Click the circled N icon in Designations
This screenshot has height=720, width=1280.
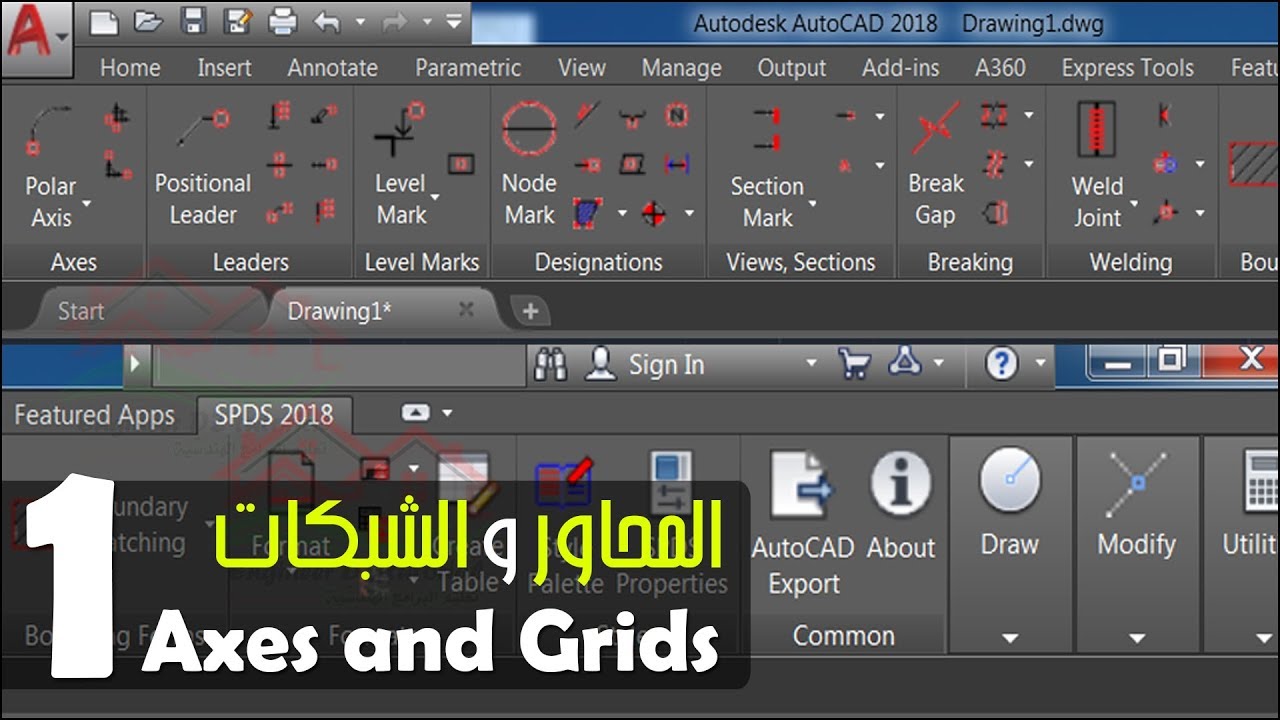677,113
